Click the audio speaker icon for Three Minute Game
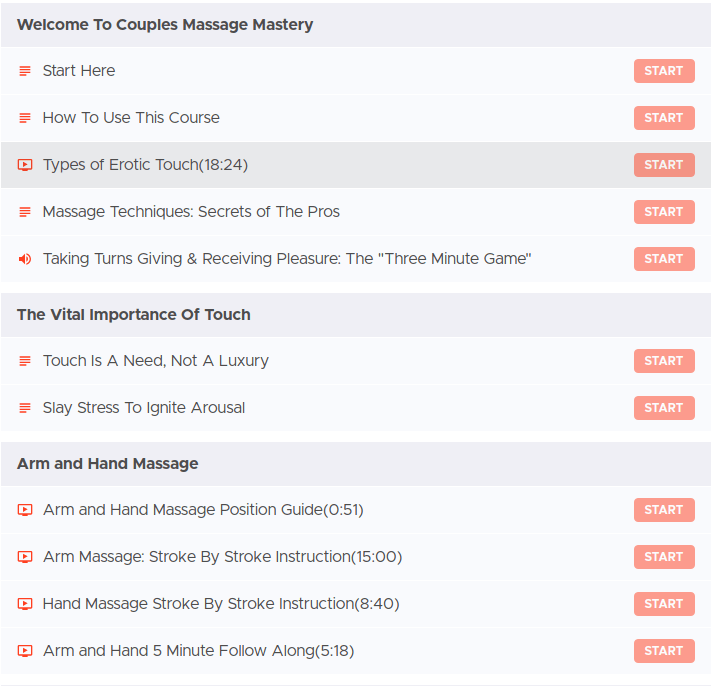Screen dimensions: 712x686 (25, 259)
